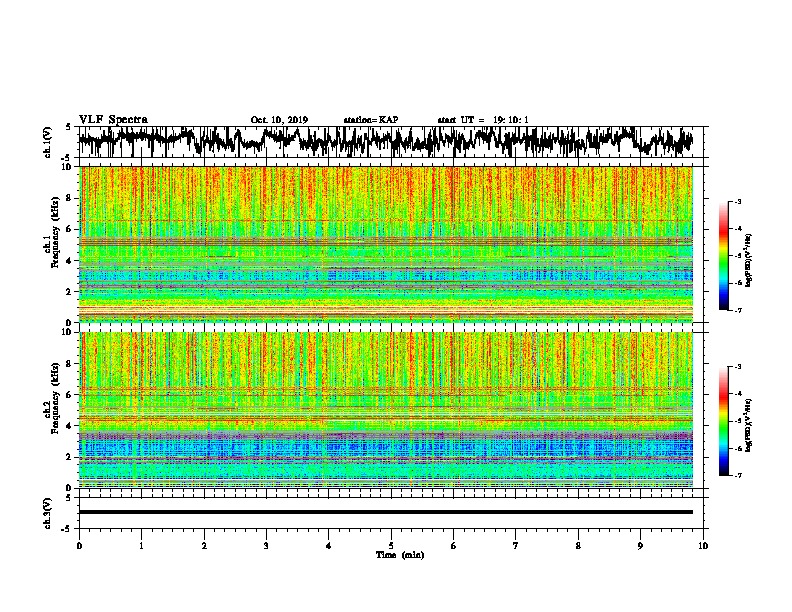Click the time axis tick label "7"
This screenshot has height=612, width=792.
516,546
